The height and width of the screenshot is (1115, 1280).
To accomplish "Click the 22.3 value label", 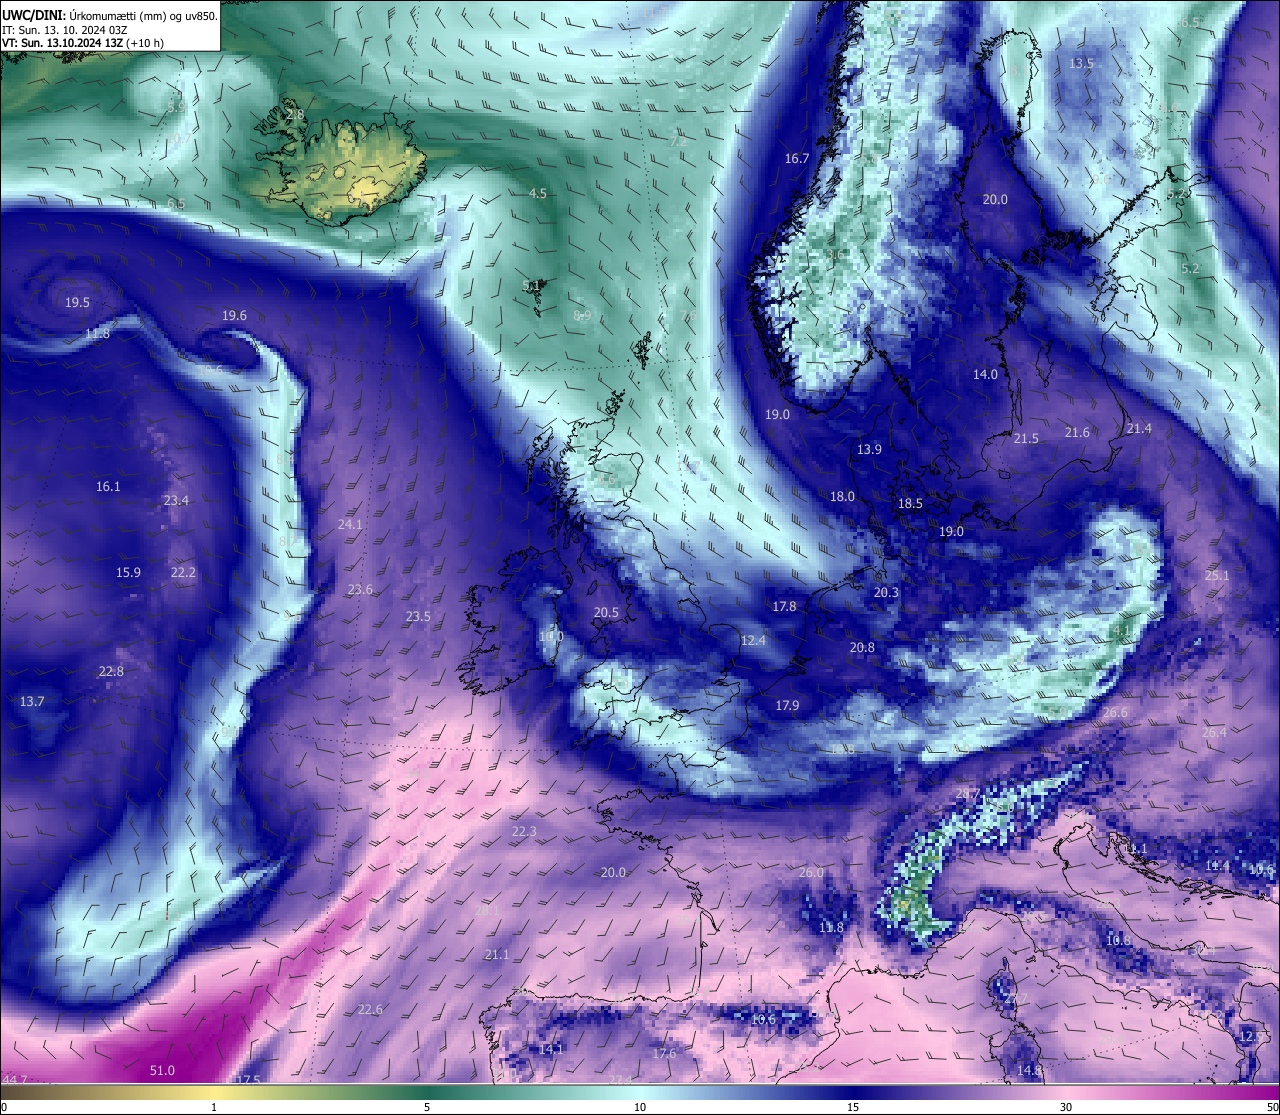I will point(524,832).
